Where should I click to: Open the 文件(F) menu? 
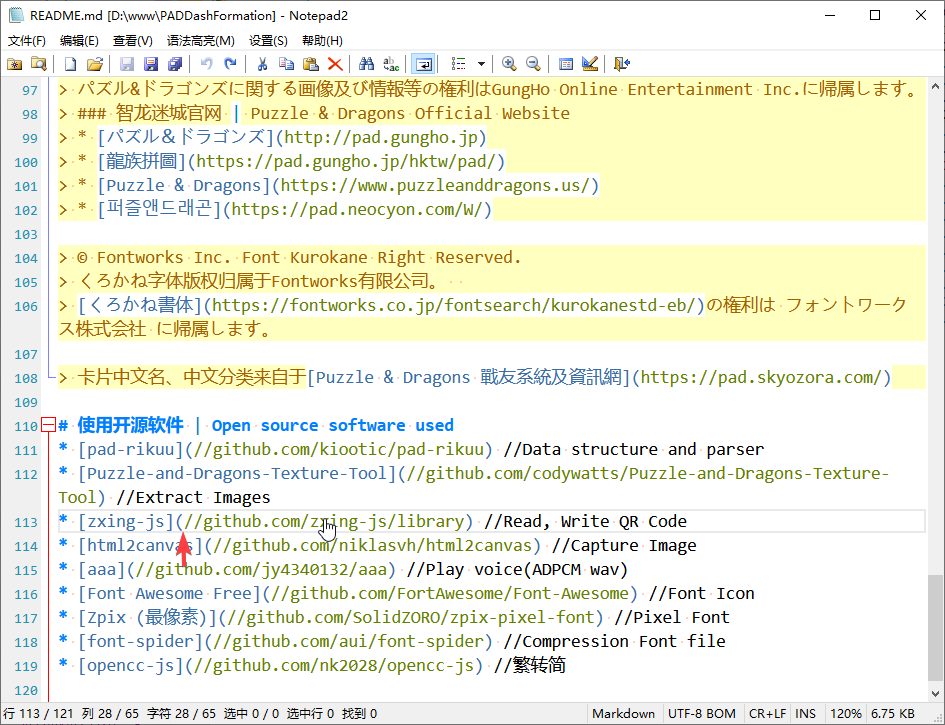pyautogui.click(x=27, y=40)
